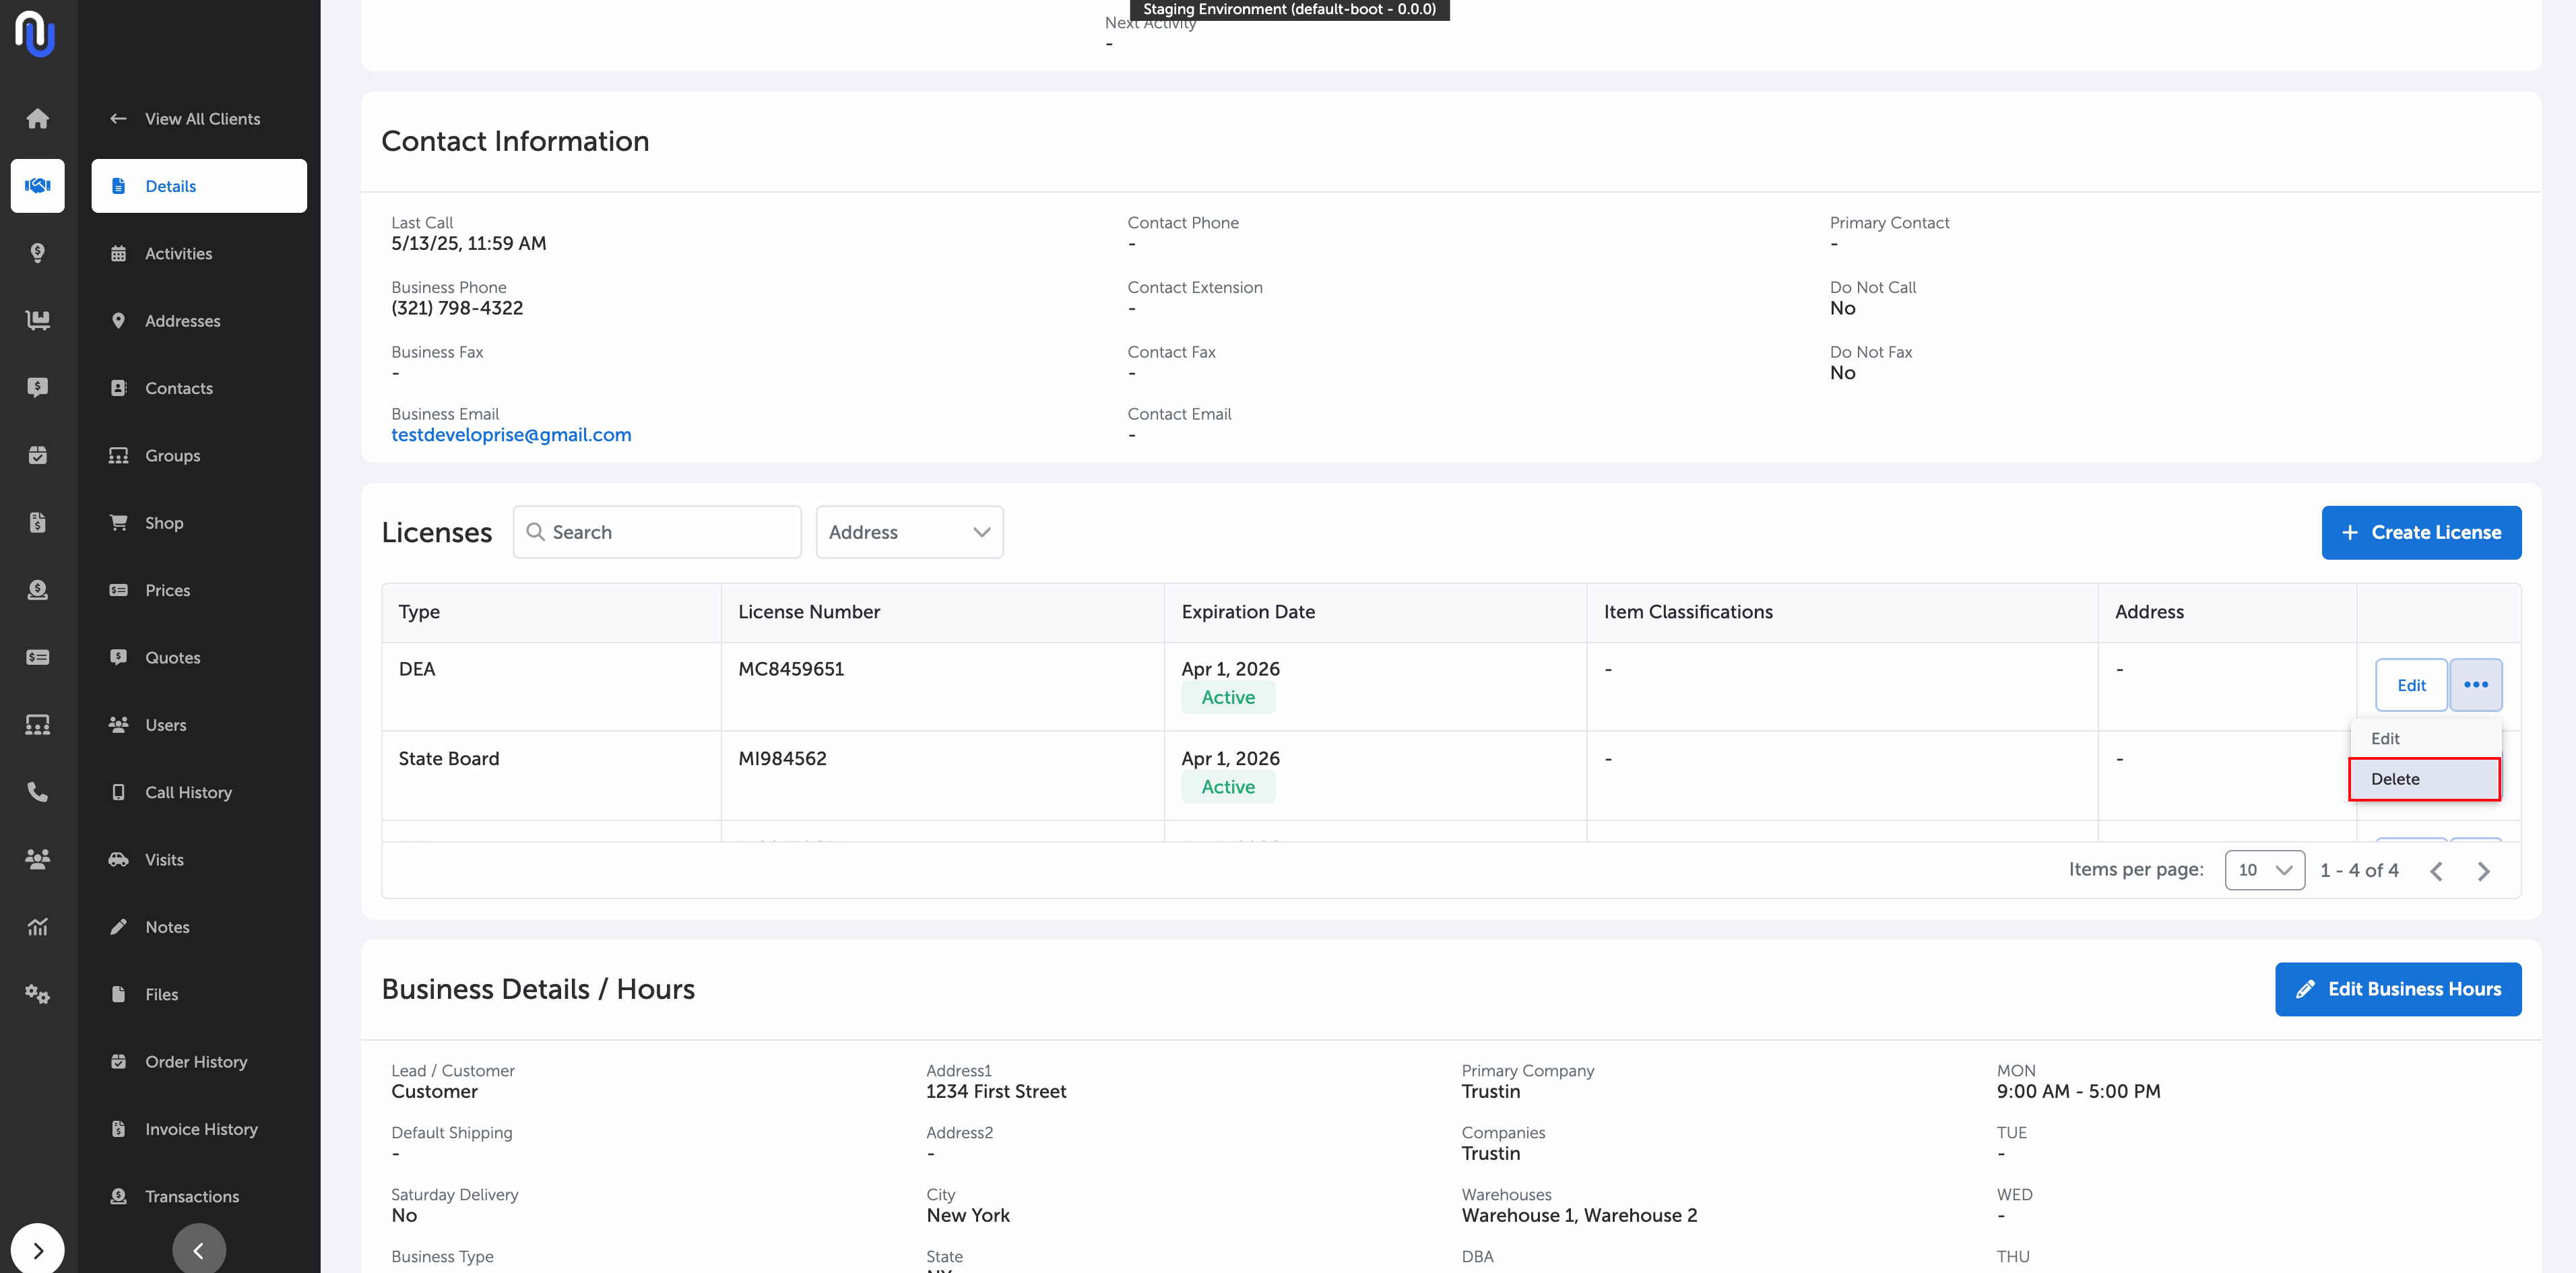Screen dimensions: 2576x1273
Task: Click the phone icon in left rail
Action: point(37,792)
